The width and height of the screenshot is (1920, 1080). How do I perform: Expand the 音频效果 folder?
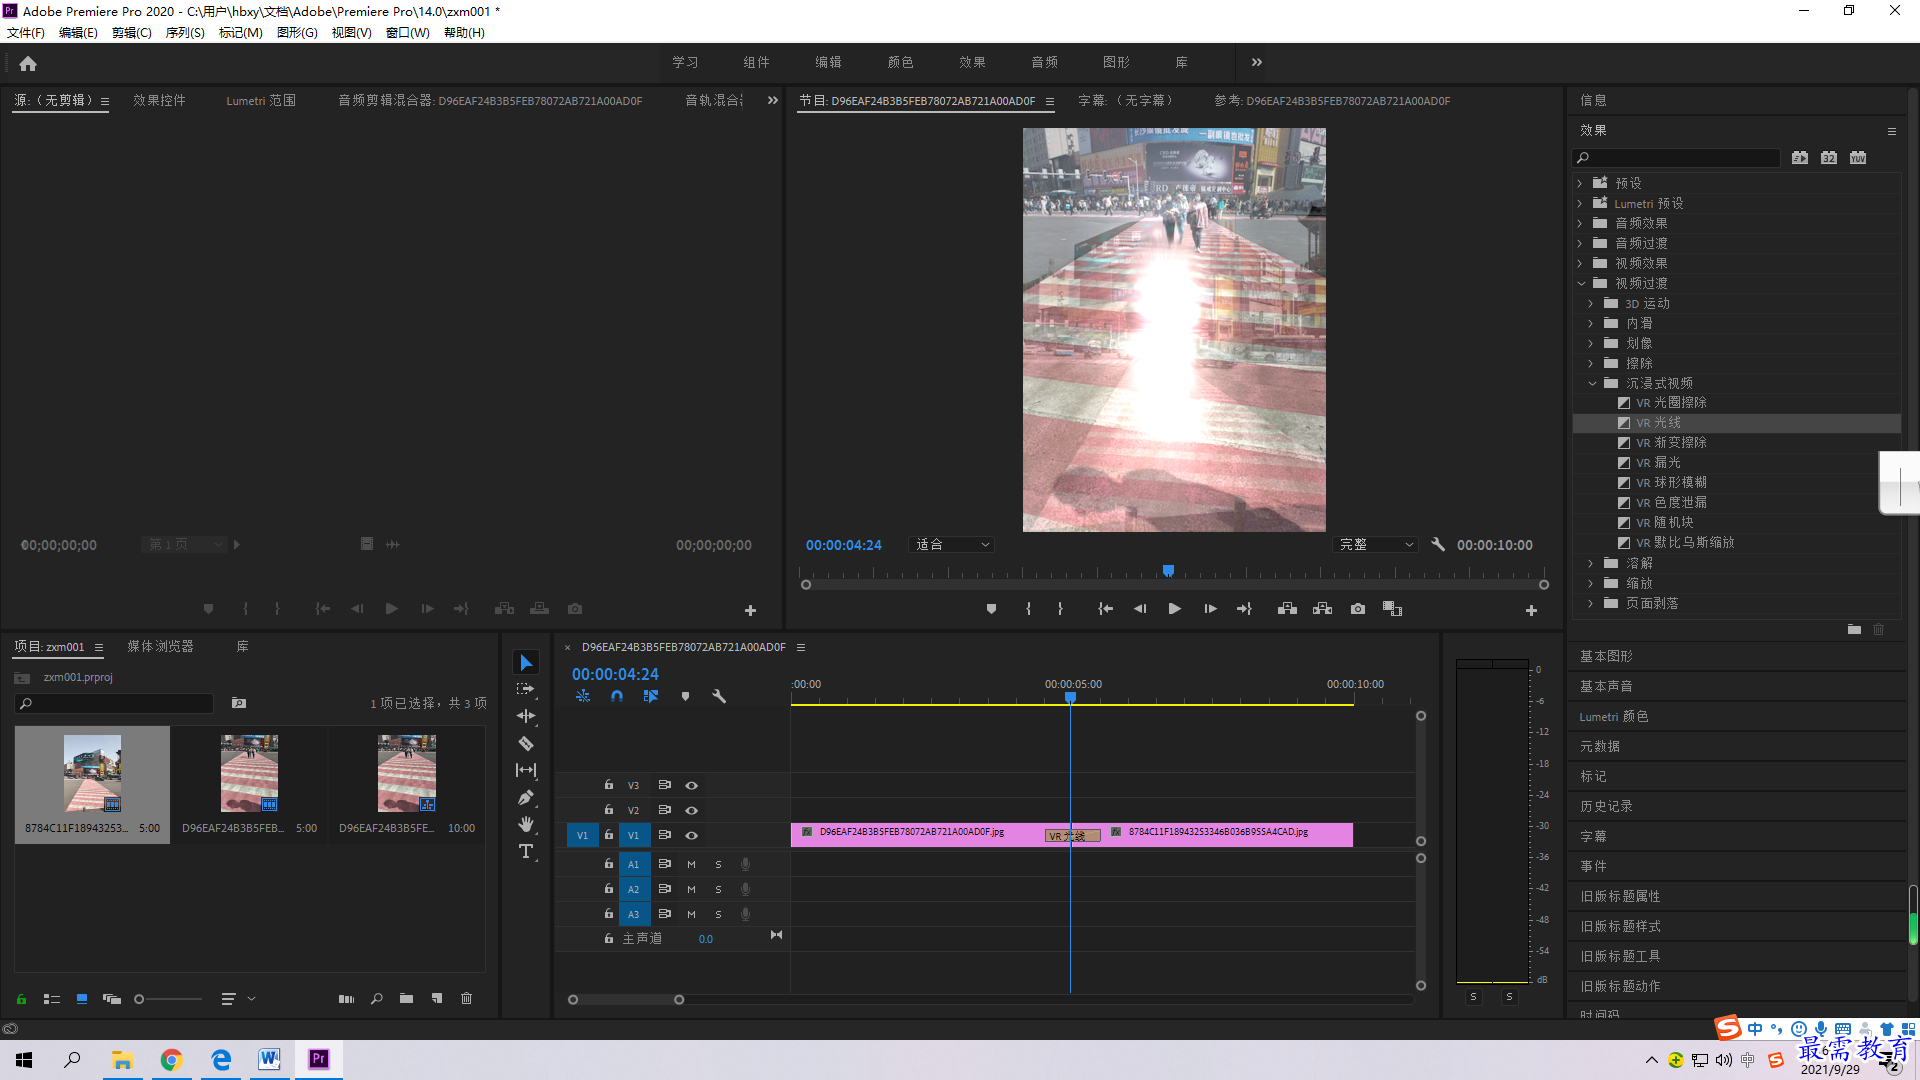coord(1580,223)
